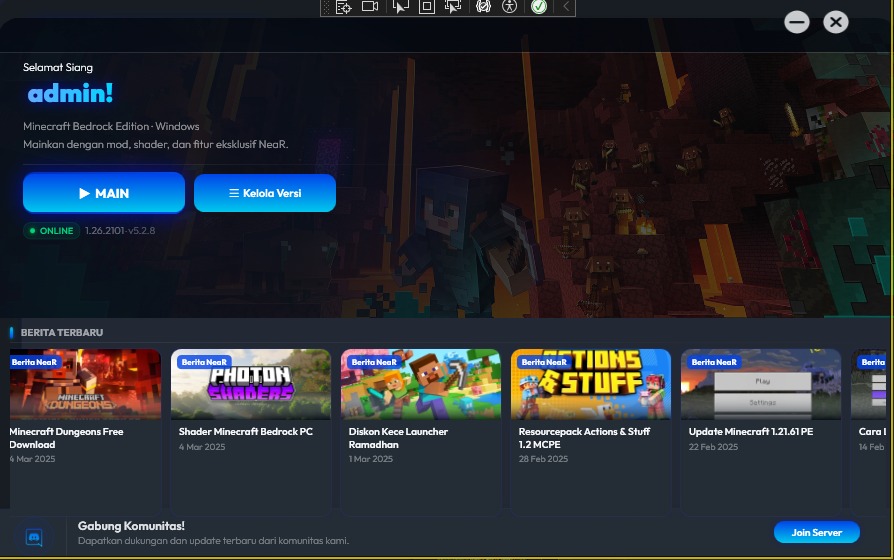Viewport: 894px width, 560px height.
Task: Click the admin! username heading
Action: click(x=70, y=94)
